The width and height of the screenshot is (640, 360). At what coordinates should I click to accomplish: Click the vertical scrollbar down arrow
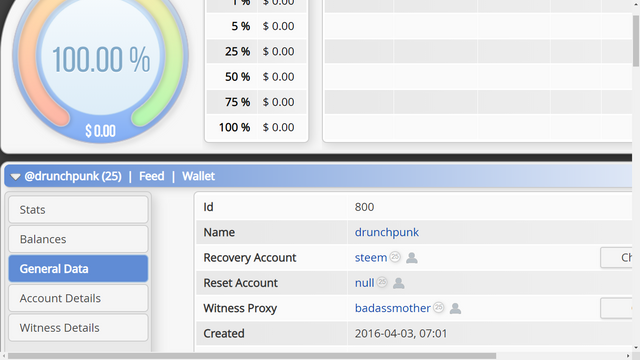click(636, 348)
